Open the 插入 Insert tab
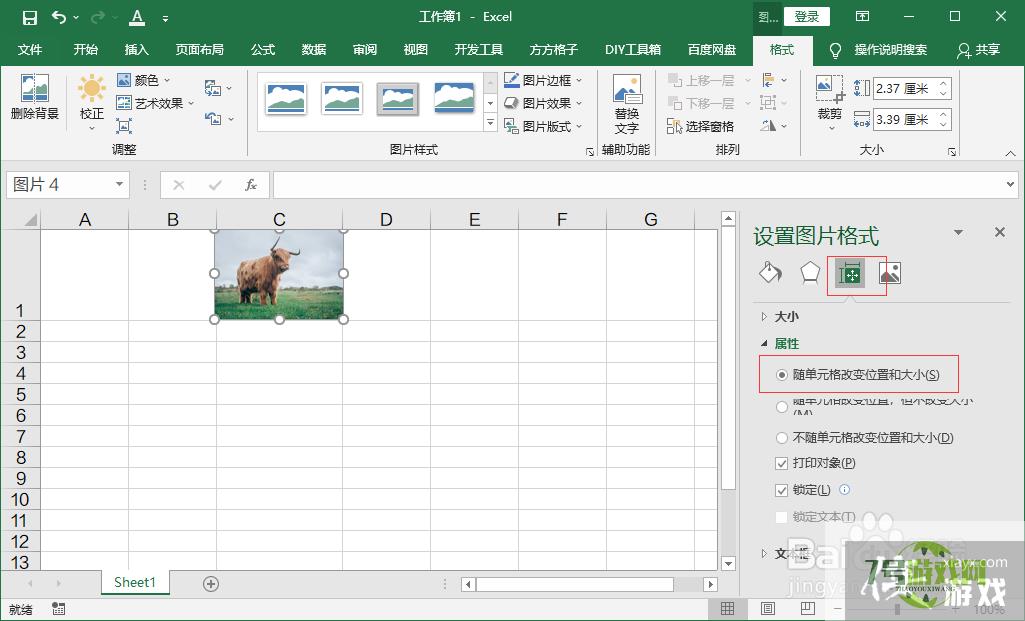 (x=137, y=50)
